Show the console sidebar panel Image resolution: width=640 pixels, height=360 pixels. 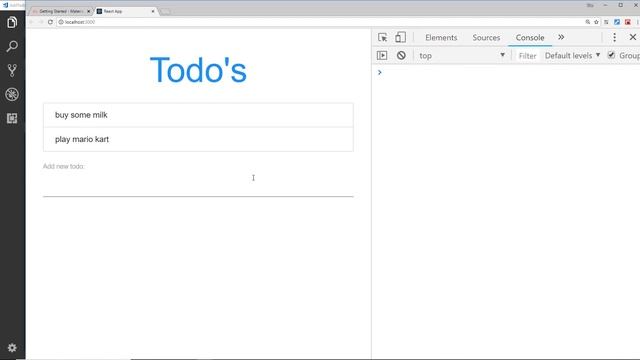click(382, 56)
